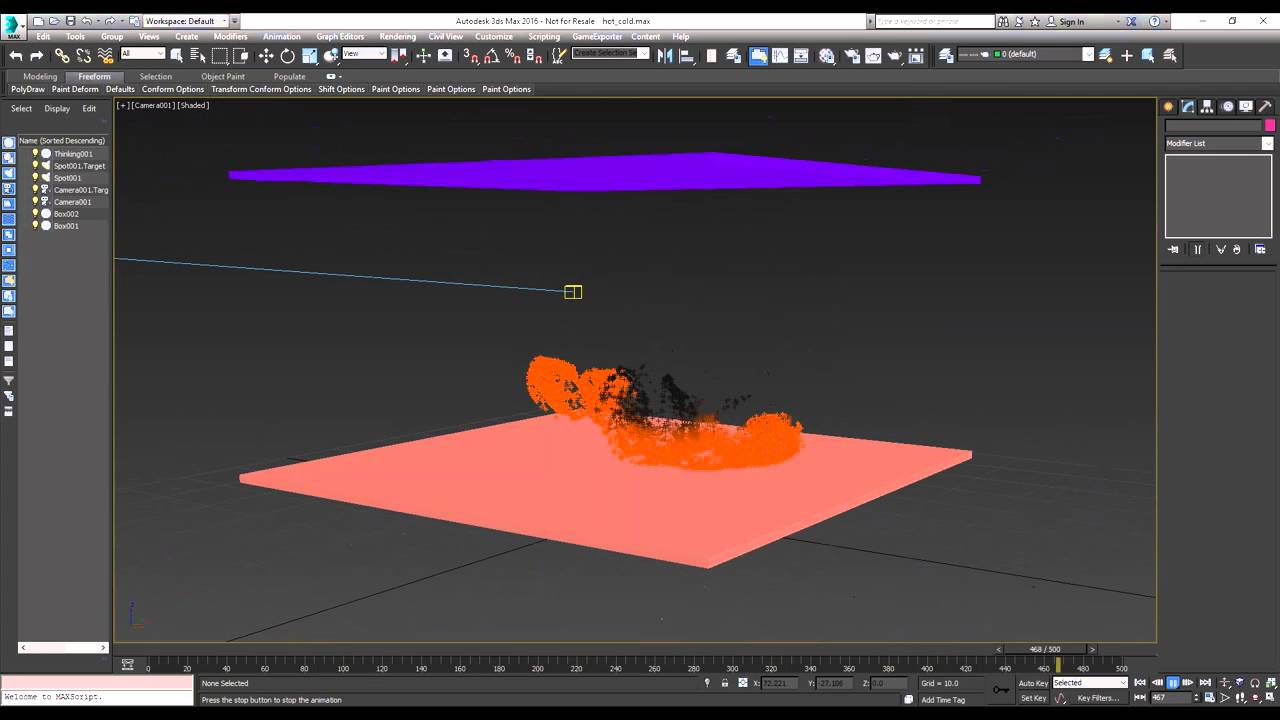1280x720 pixels.
Task: Open the Motion command panel tab
Action: click(x=1226, y=106)
